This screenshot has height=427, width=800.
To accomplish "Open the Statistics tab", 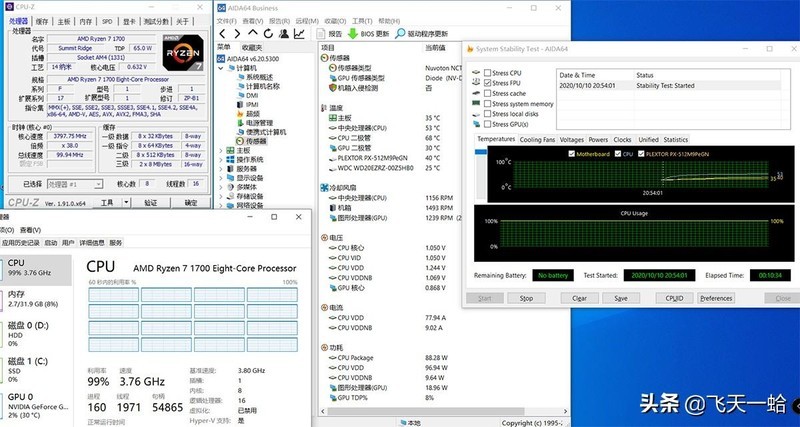I will pos(676,139).
